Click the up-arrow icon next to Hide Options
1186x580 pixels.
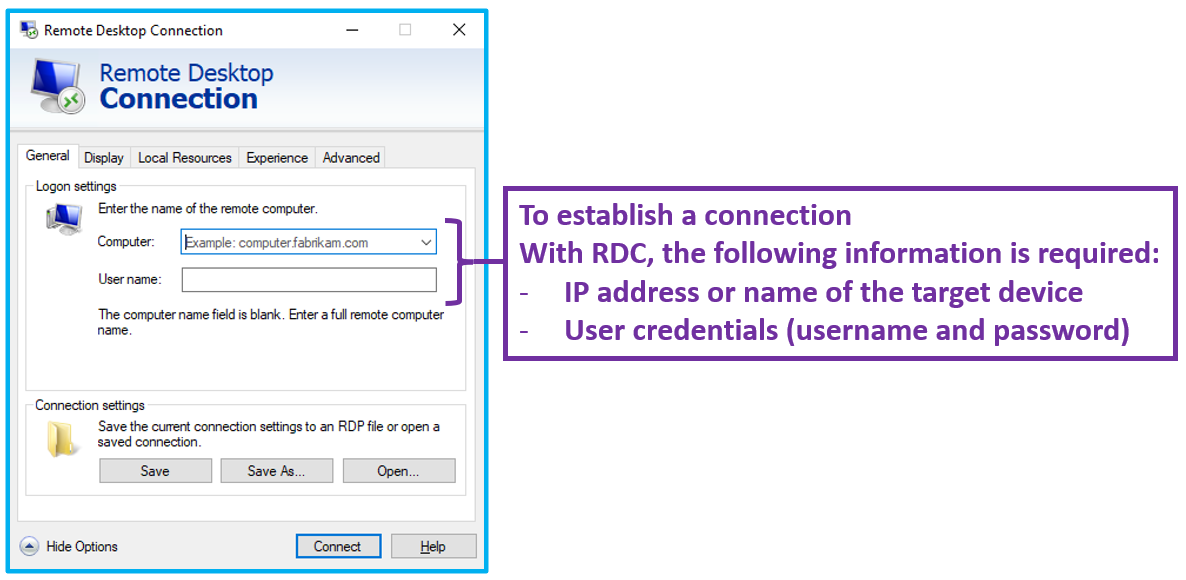point(31,546)
